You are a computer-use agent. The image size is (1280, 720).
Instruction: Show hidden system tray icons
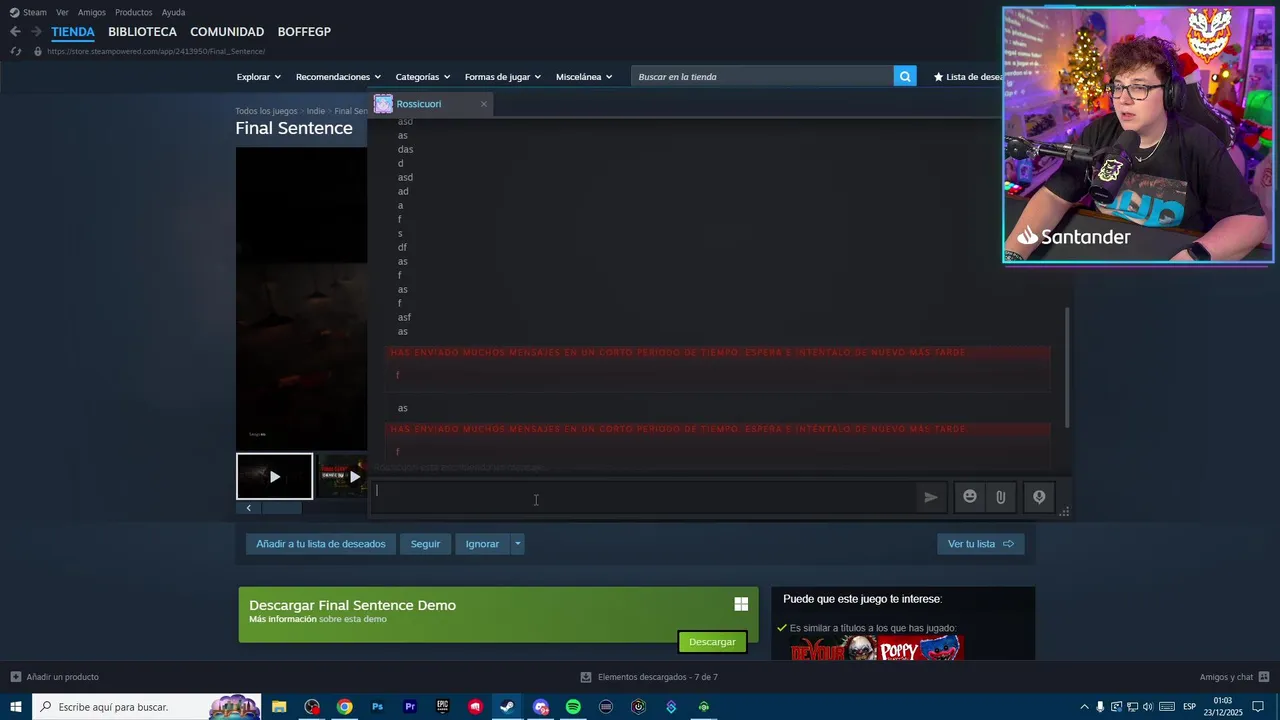tap(1084, 707)
